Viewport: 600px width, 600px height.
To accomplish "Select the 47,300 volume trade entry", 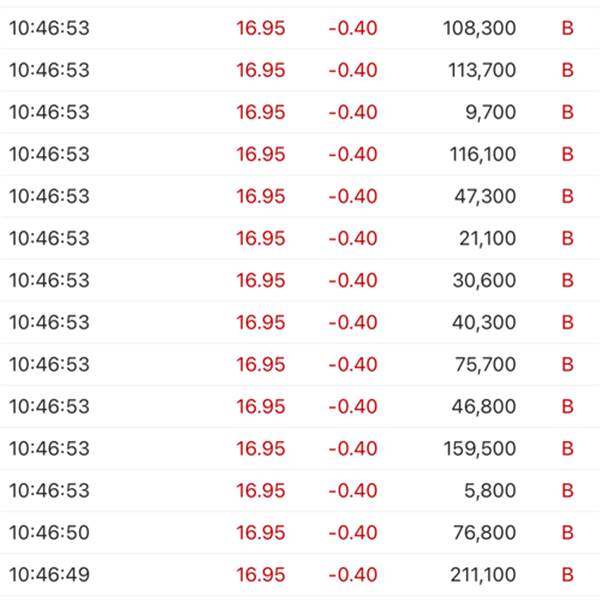I will (300, 196).
